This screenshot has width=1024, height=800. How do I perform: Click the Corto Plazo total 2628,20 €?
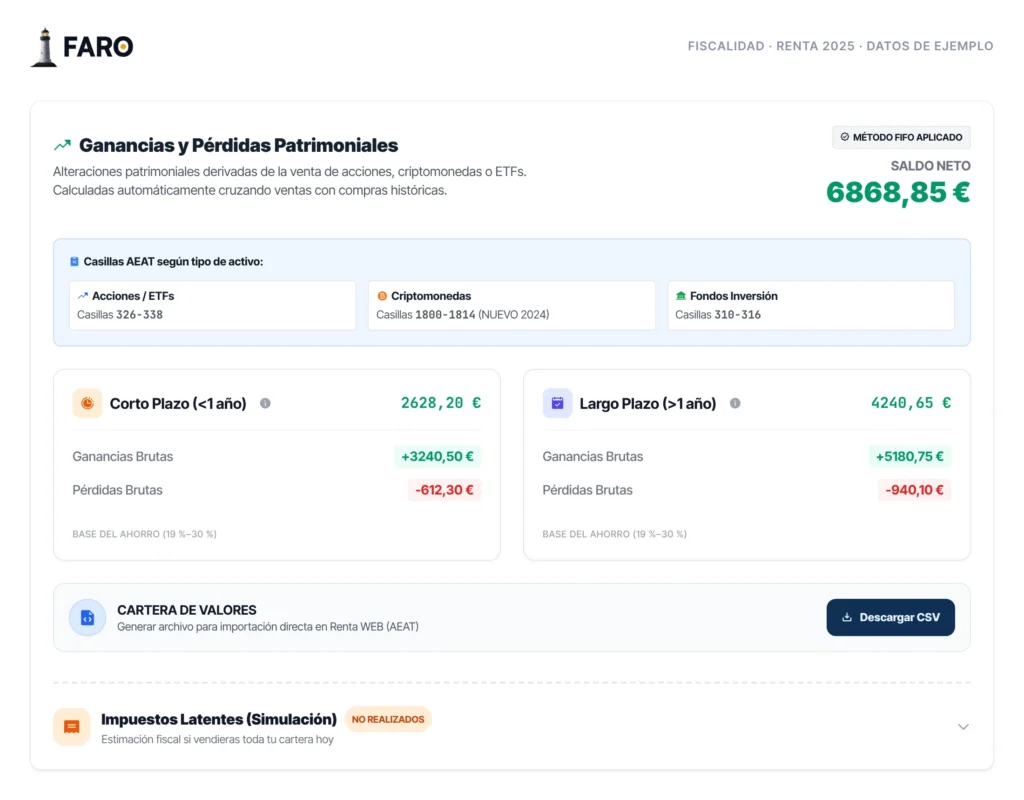pos(441,403)
